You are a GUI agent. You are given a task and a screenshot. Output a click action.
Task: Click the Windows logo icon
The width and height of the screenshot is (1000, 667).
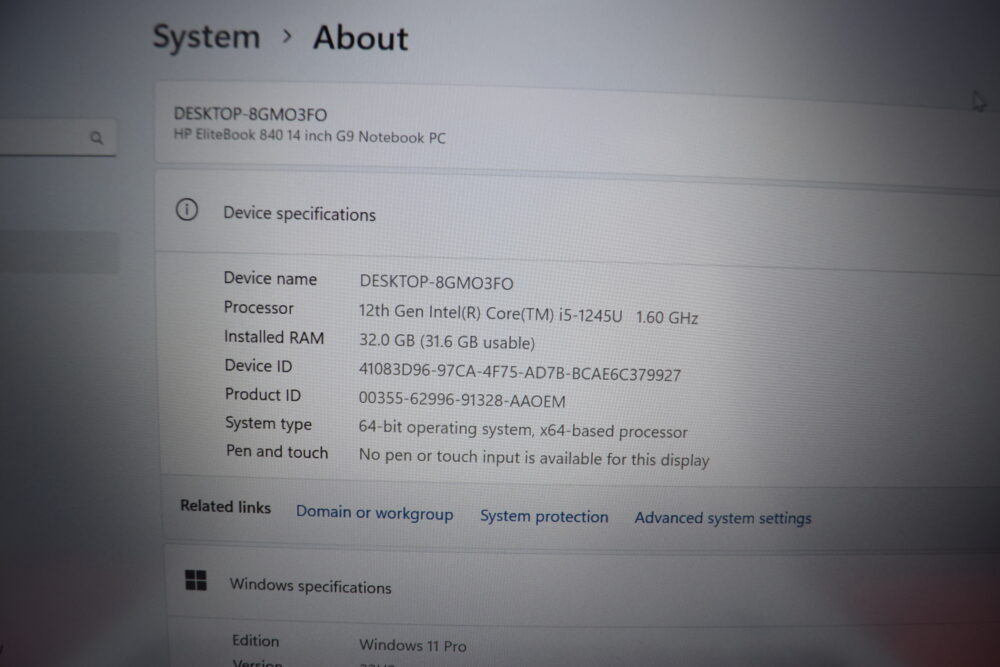pos(196,580)
